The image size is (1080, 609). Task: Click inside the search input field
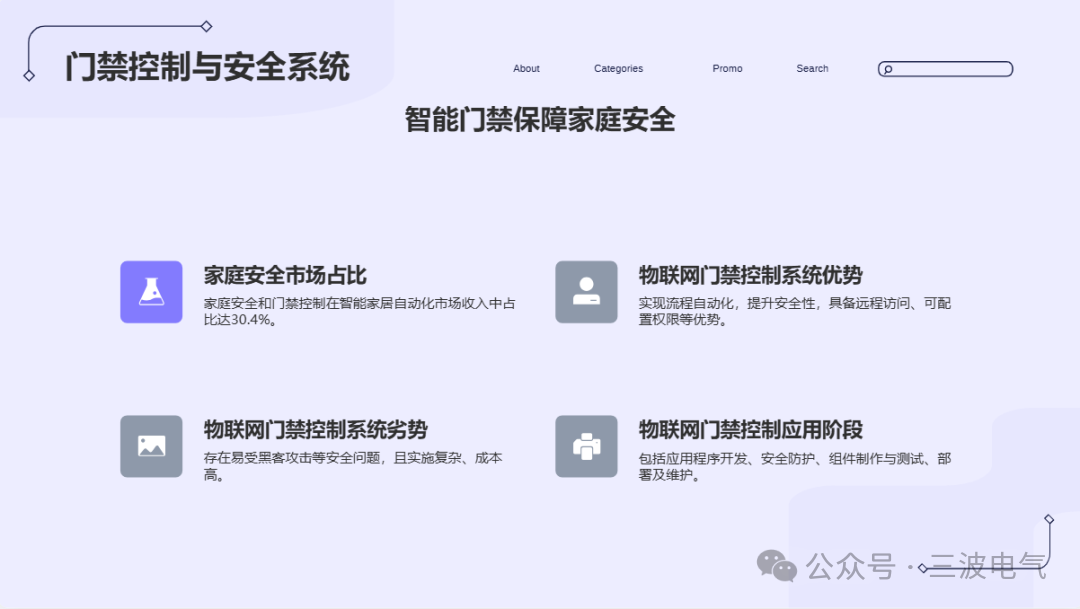pos(945,69)
